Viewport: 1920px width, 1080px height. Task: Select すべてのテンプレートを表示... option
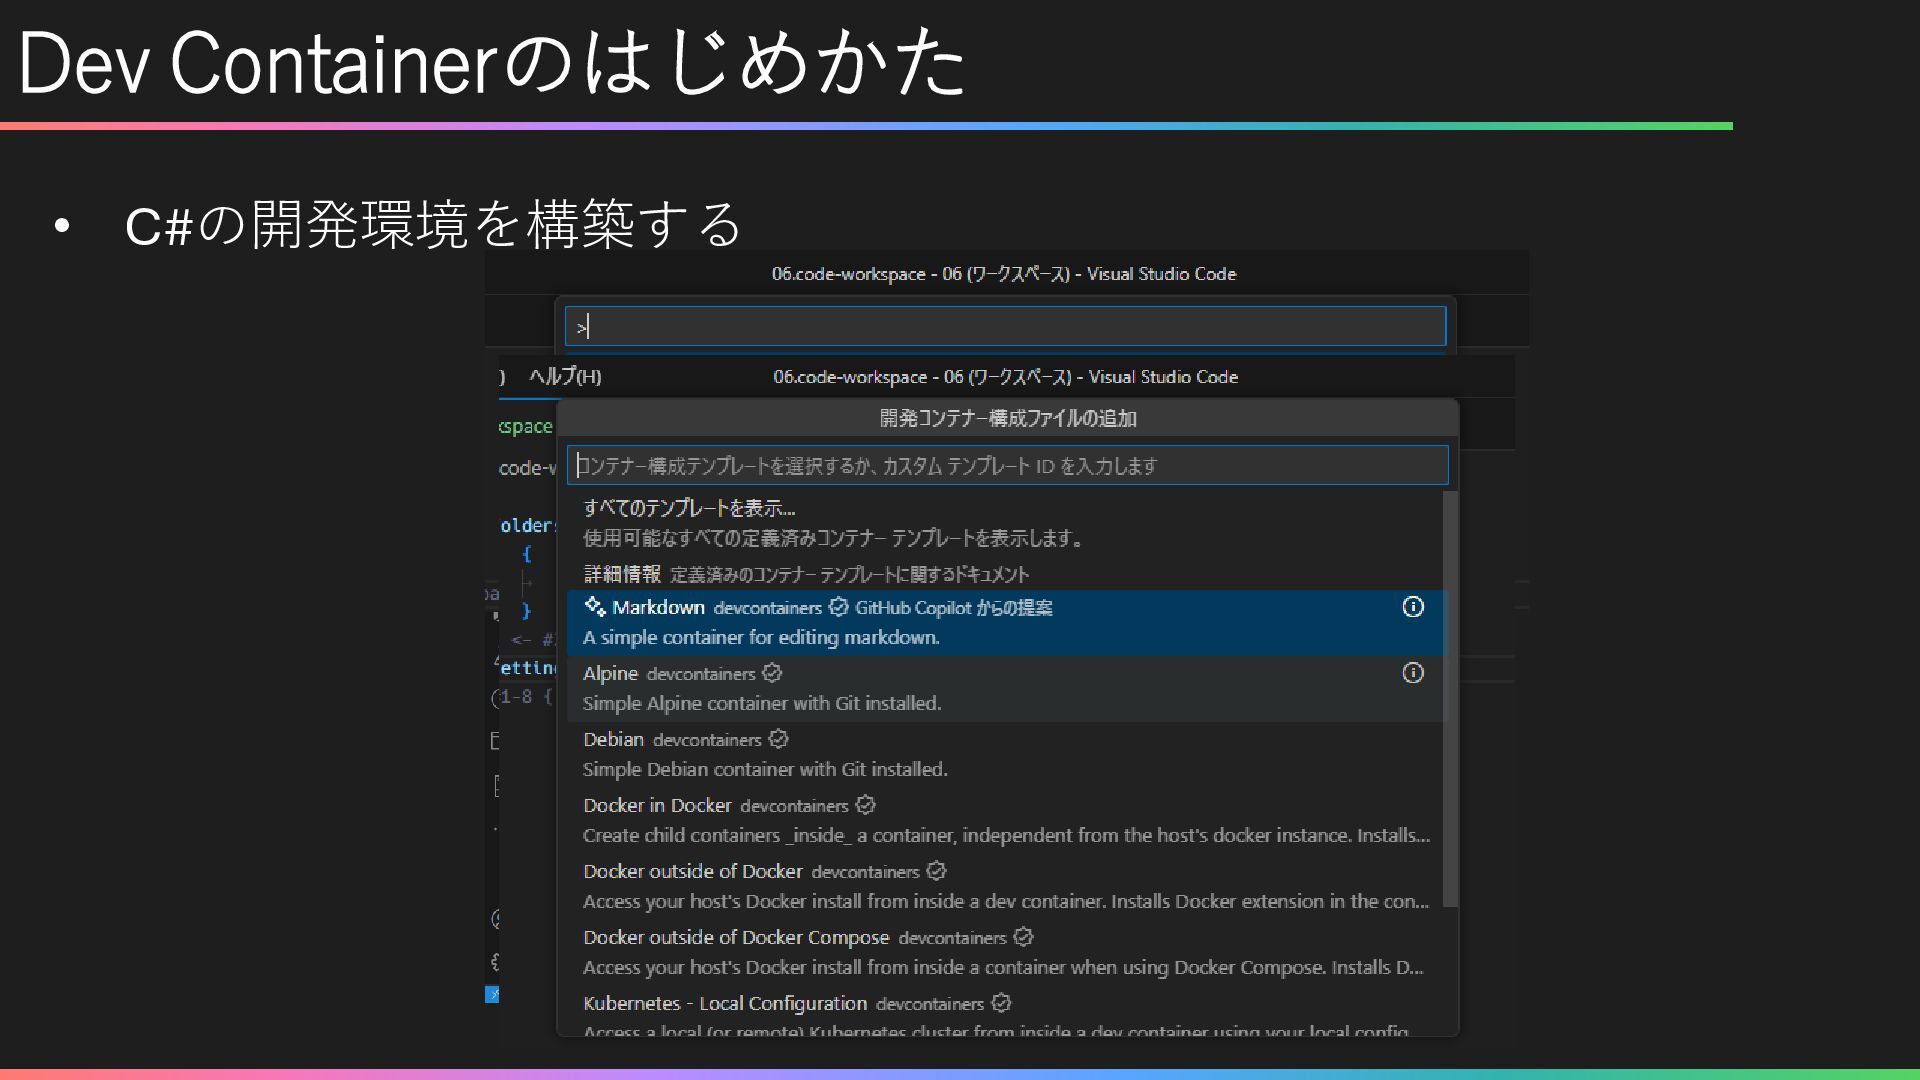click(1005, 523)
